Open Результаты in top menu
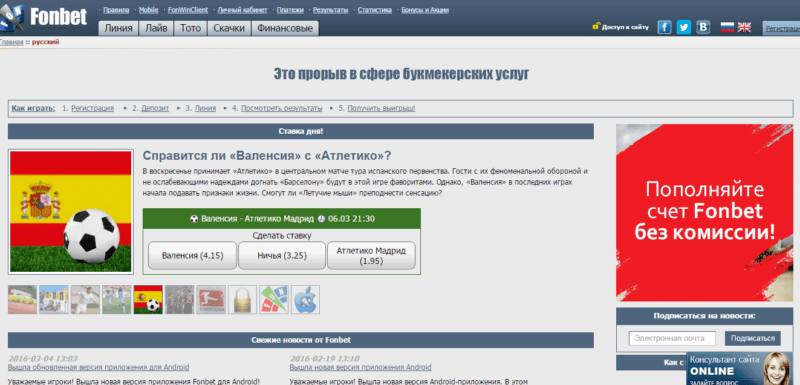Screen dimensions: 800x385 tap(331, 10)
